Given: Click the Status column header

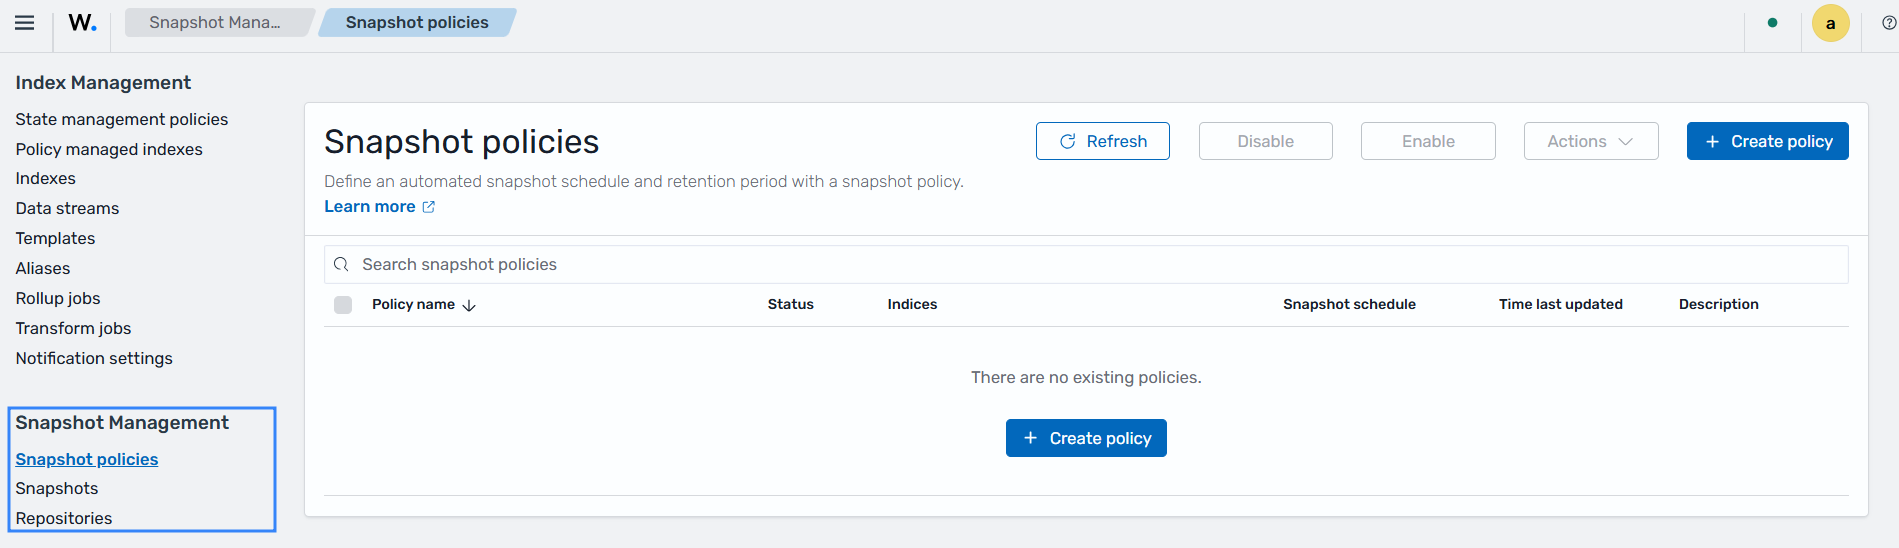Looking at the screenshot, I should point(791,304).
